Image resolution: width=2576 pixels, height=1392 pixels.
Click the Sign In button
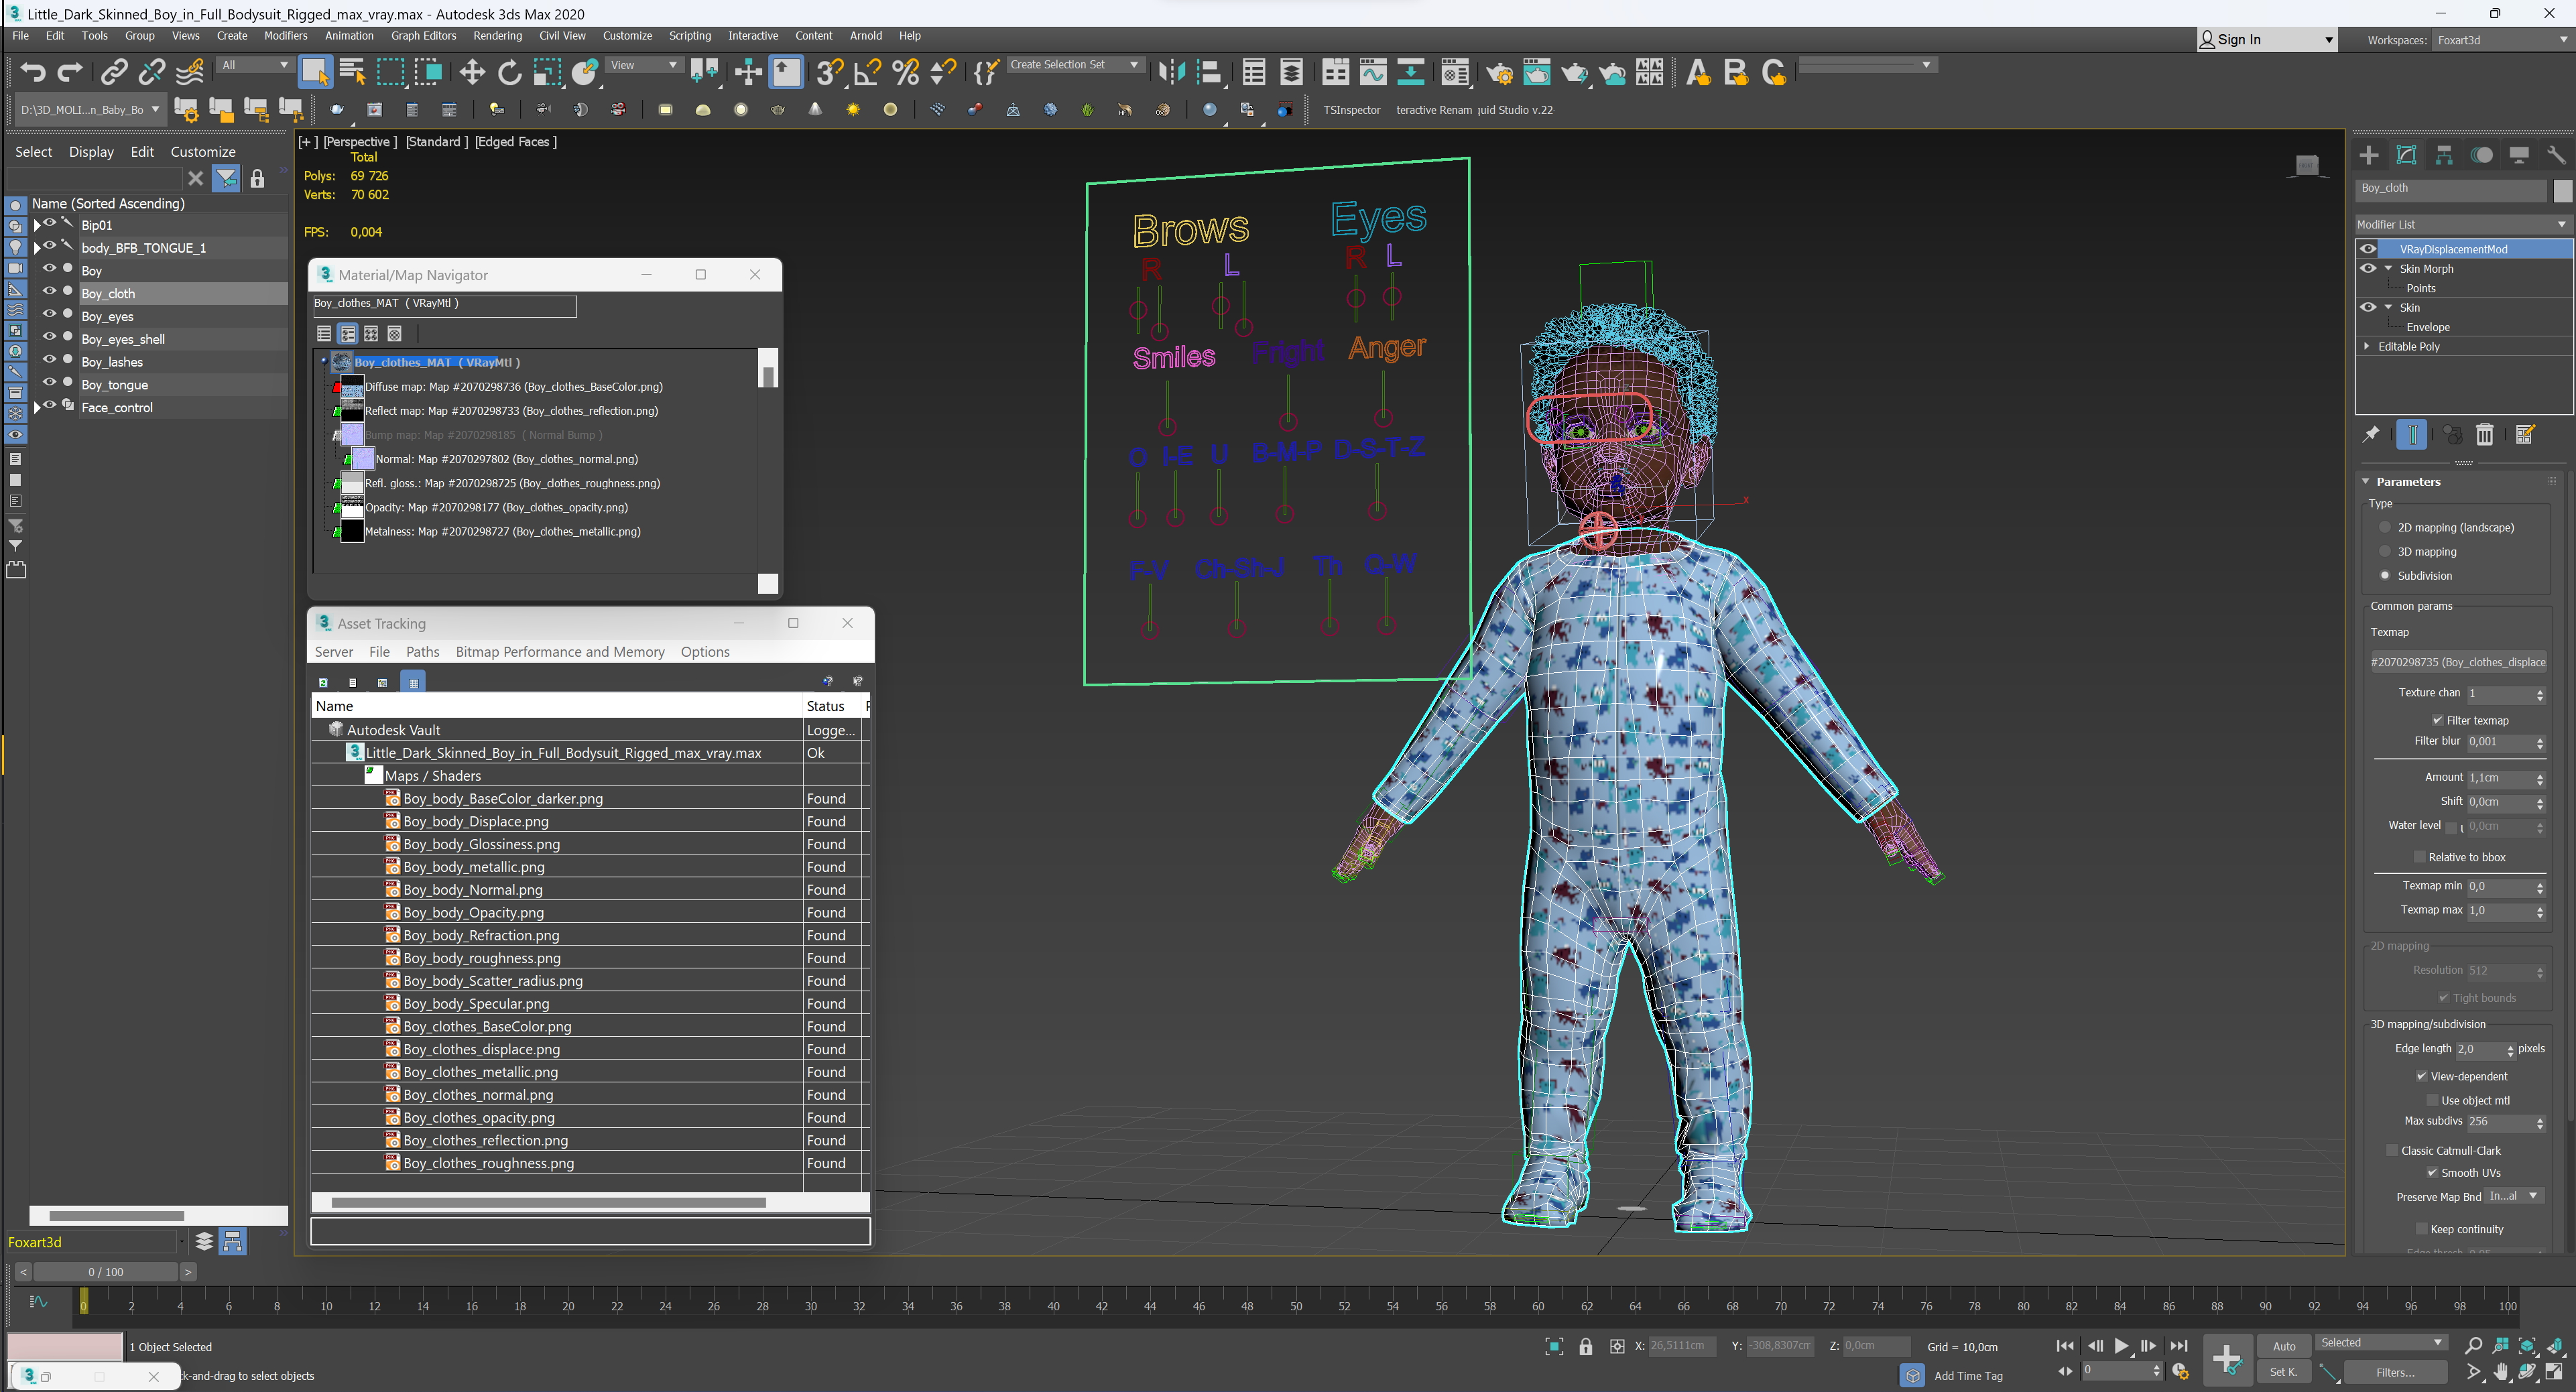pyautogui.click(x=2266, y=40)
